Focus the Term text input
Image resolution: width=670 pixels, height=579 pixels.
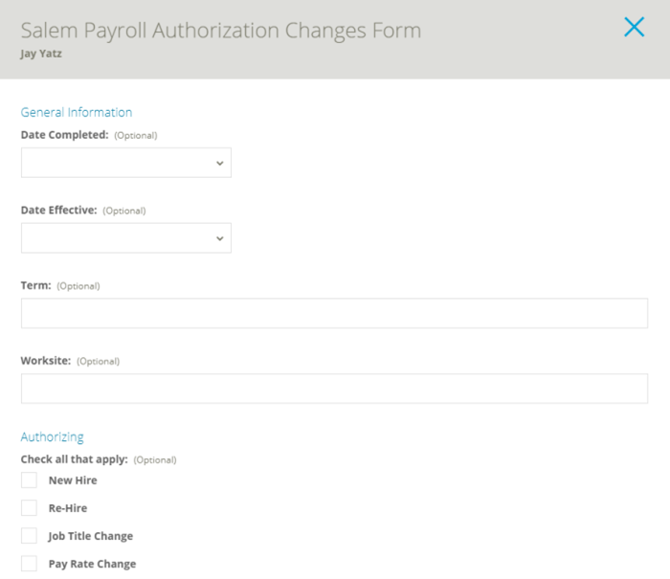[334, 313]
